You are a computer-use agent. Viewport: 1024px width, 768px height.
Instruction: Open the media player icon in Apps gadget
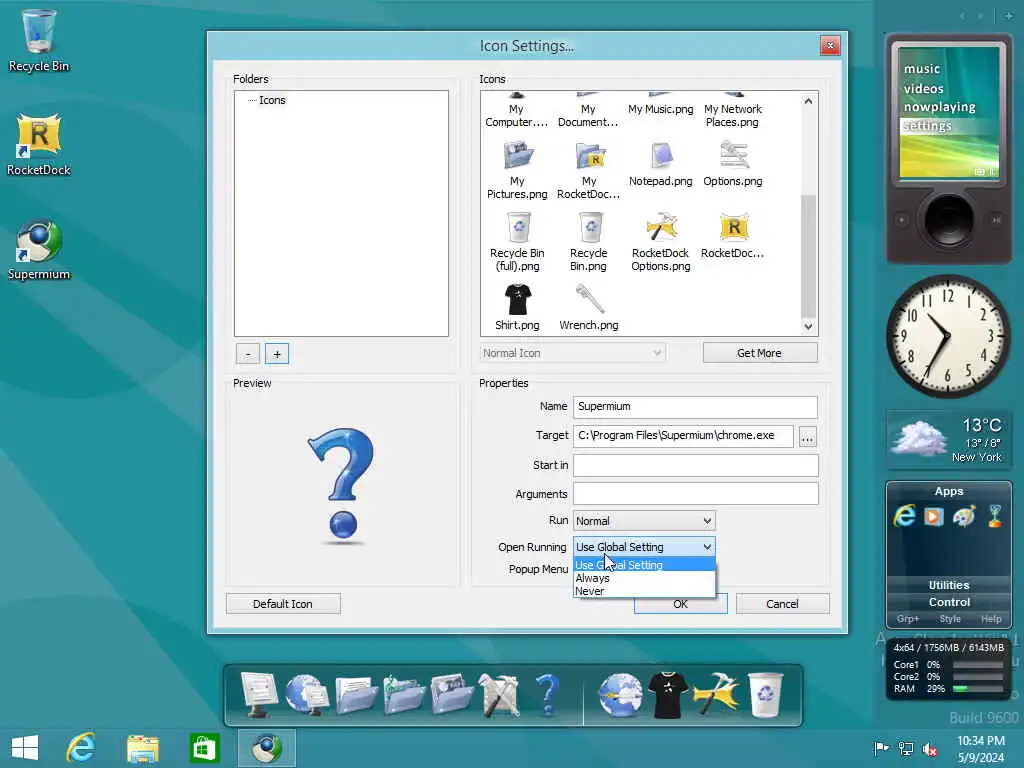coord(934,517)
